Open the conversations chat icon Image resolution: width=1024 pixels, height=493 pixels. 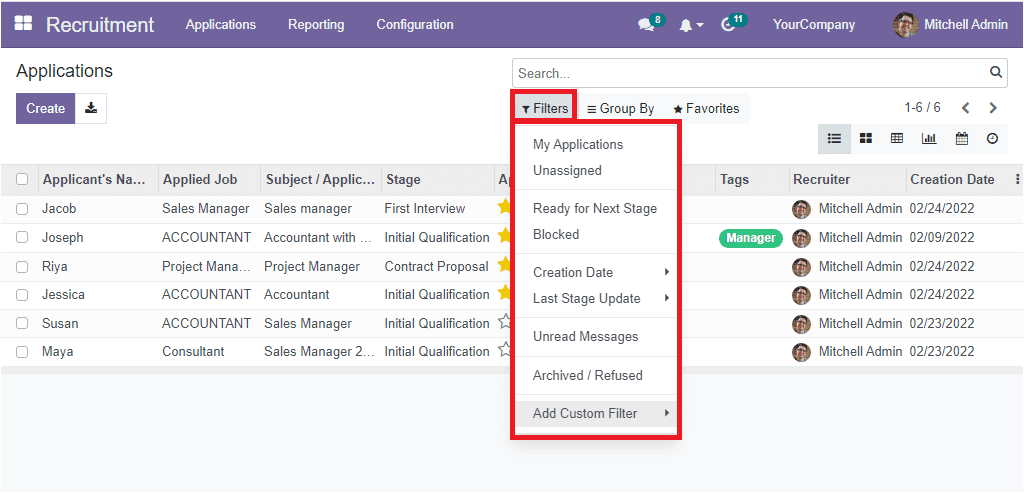tap(646, 25)
